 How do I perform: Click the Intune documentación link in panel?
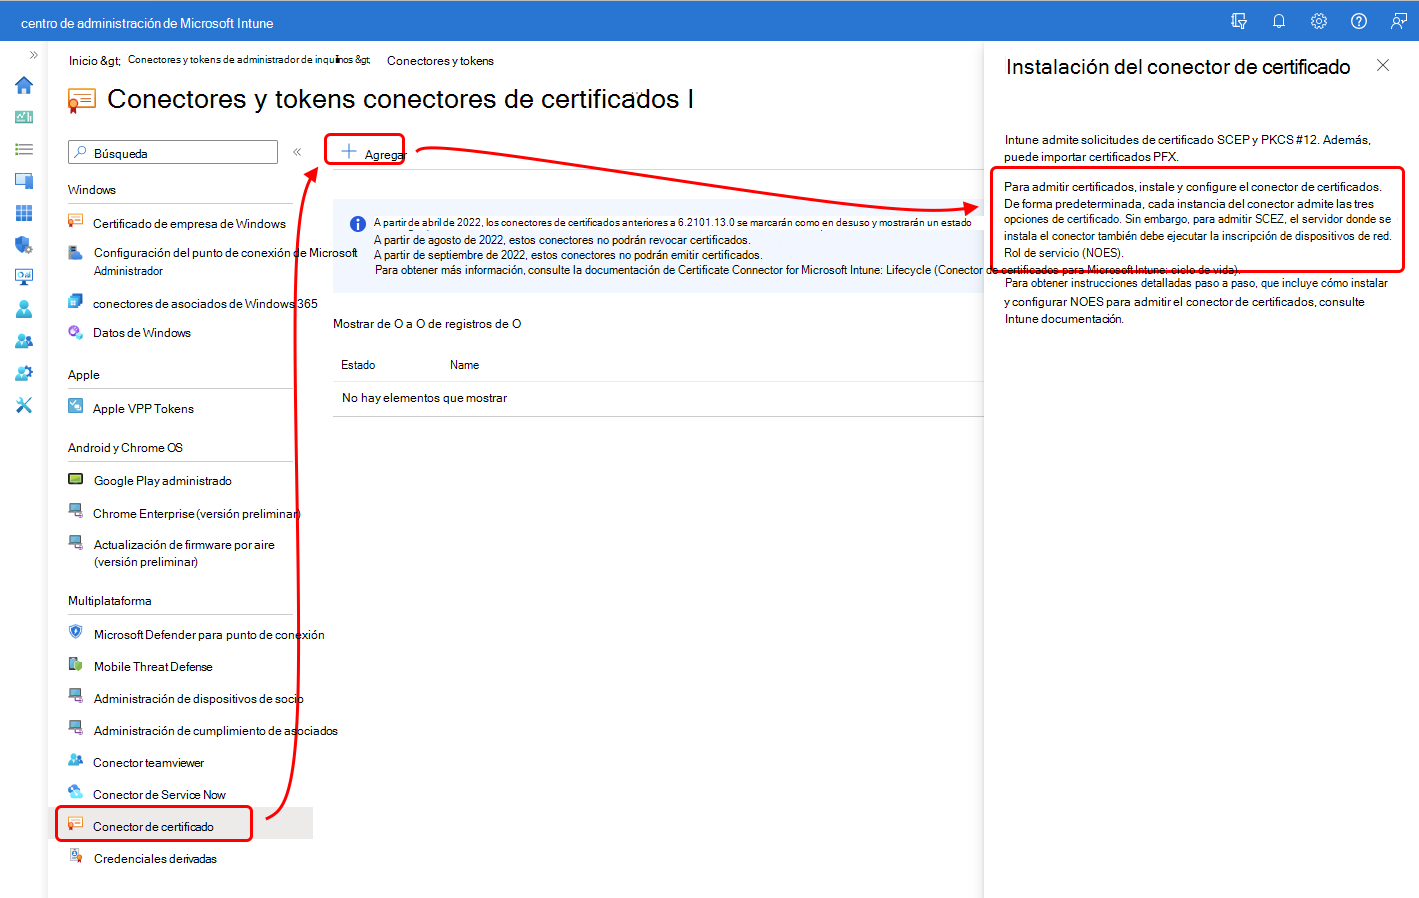(1064, 319)
